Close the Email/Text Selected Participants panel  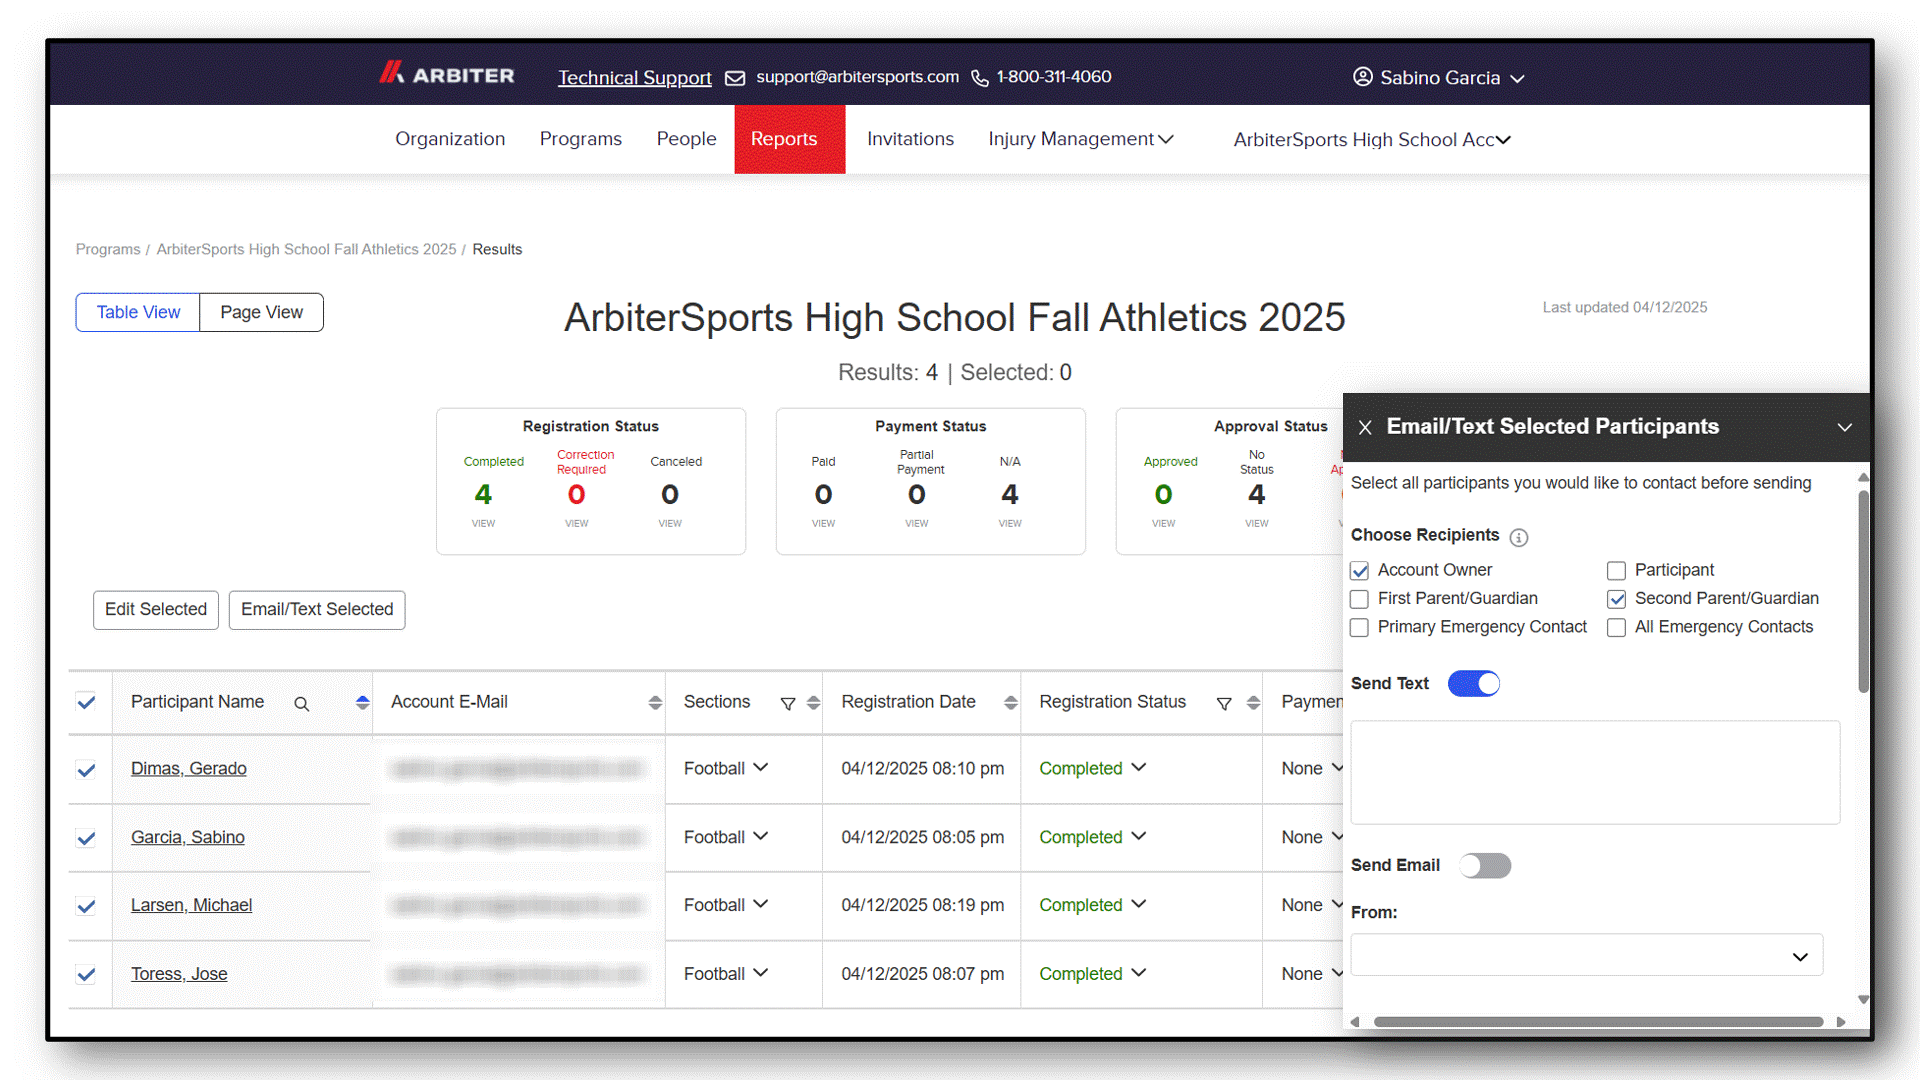coord(1365,427)
